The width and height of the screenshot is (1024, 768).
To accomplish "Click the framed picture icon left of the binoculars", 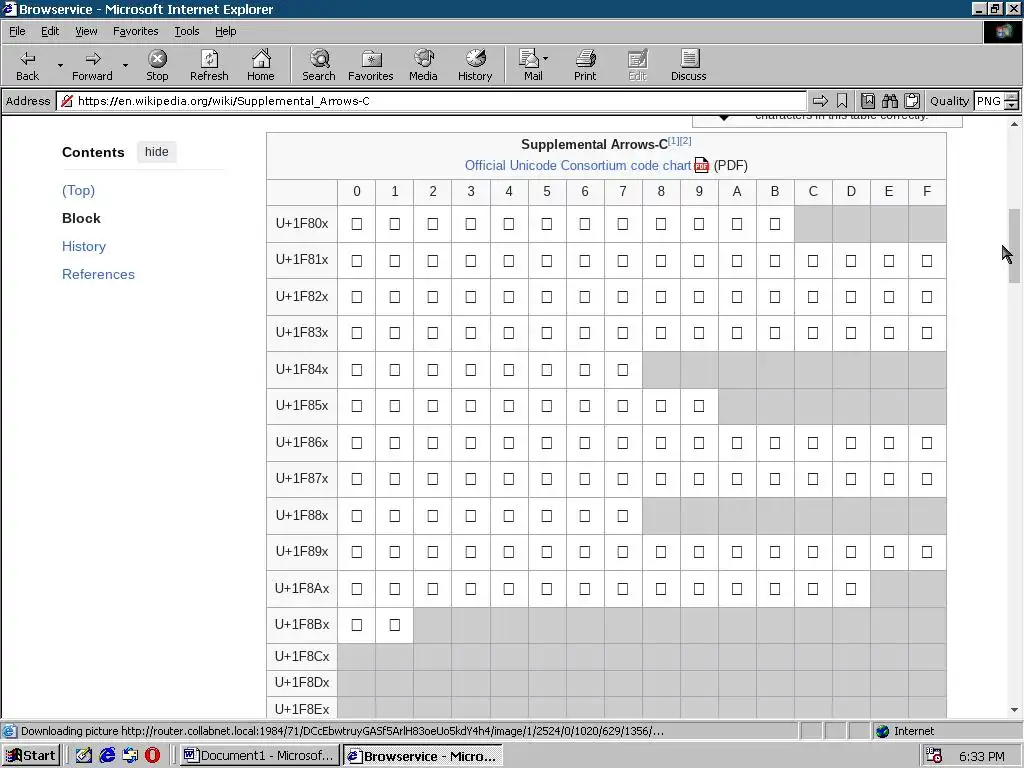I will point(867,101).
